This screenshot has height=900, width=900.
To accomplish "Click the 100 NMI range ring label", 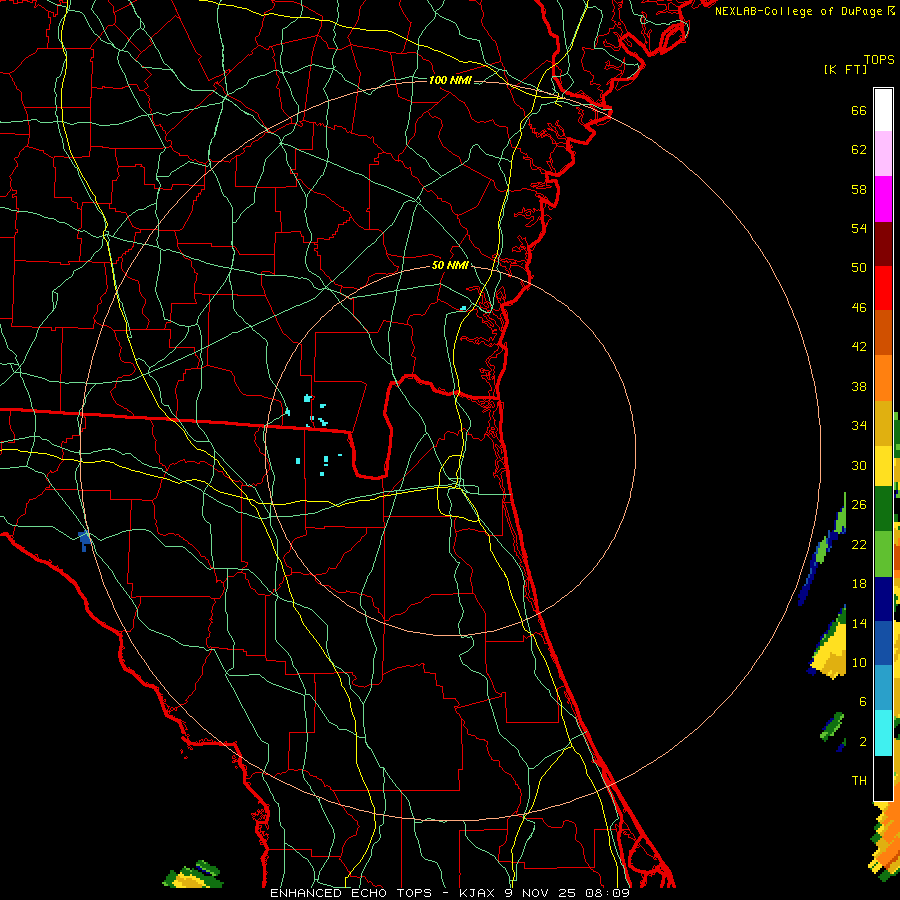I will pos(450,80).
